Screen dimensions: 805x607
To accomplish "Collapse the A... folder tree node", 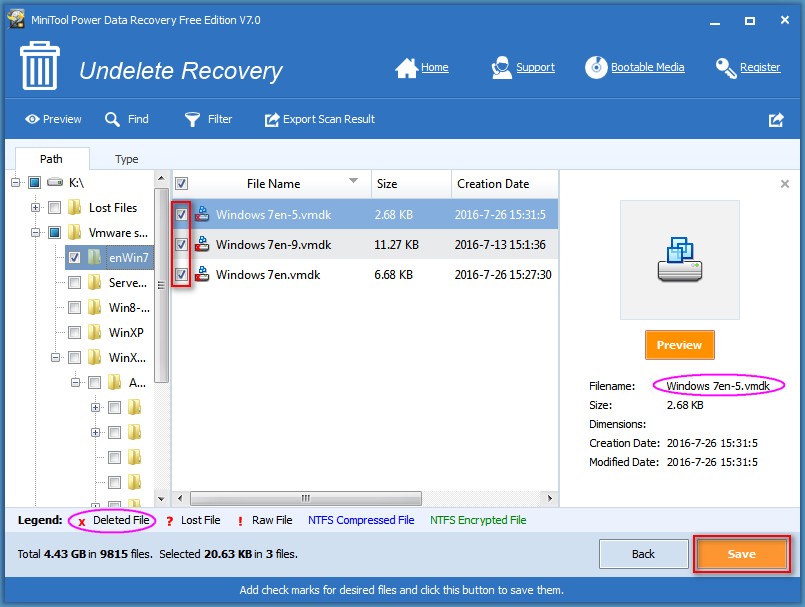I will click(75, 383).
